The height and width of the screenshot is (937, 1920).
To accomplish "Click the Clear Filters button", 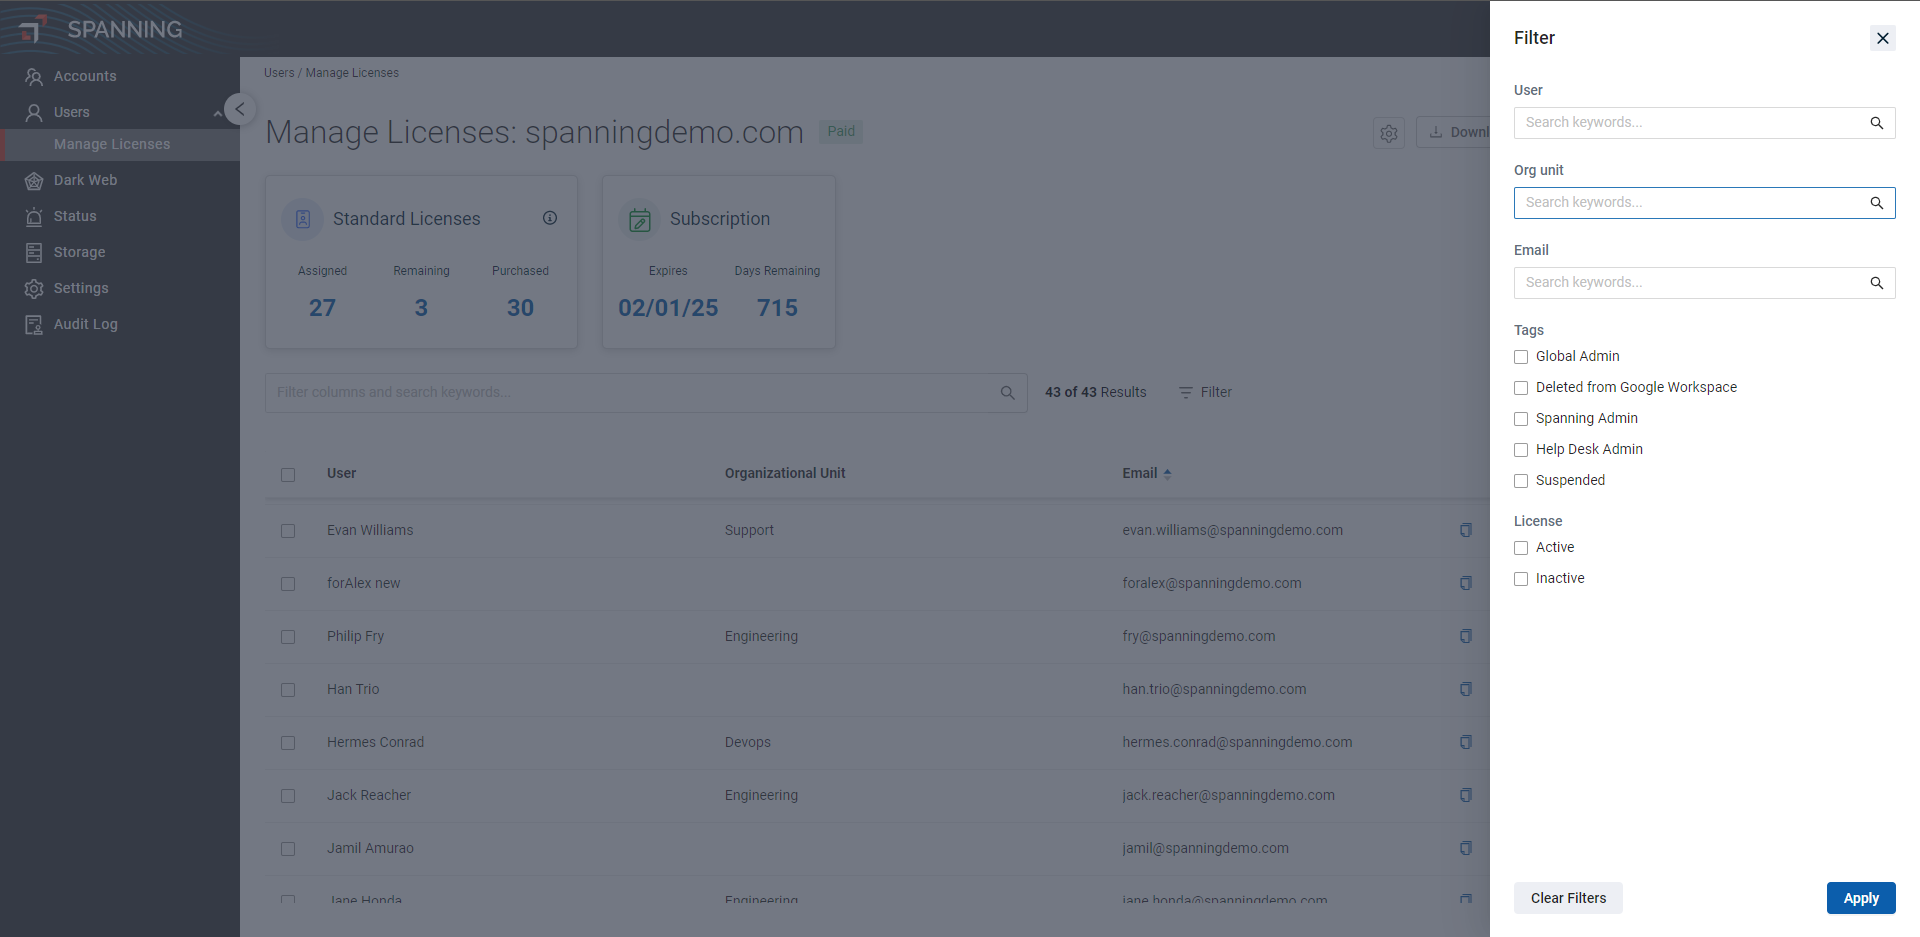I will 1568,898.
